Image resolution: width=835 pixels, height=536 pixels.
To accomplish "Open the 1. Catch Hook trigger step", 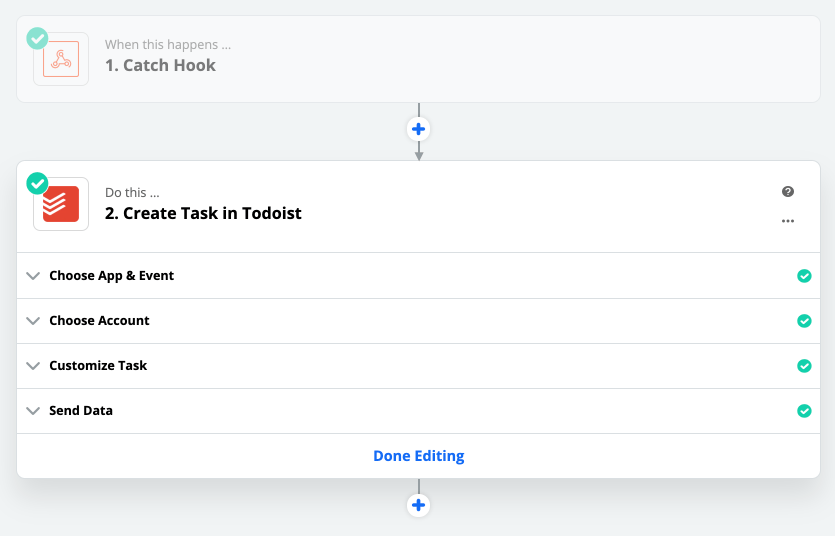I will point(160,66).
